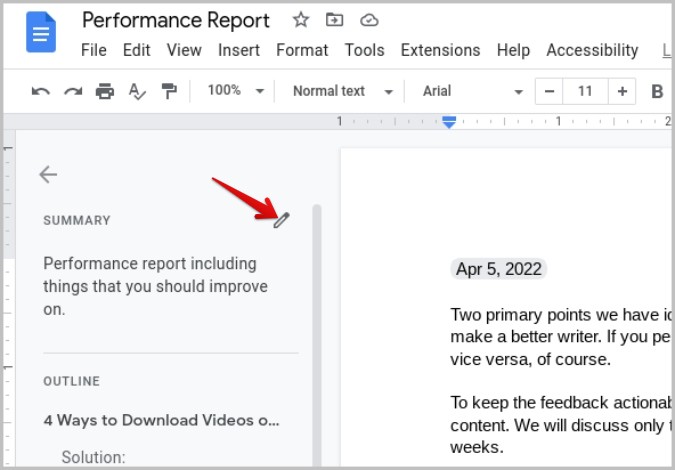Toggle bold formatting

click(657, 91)
